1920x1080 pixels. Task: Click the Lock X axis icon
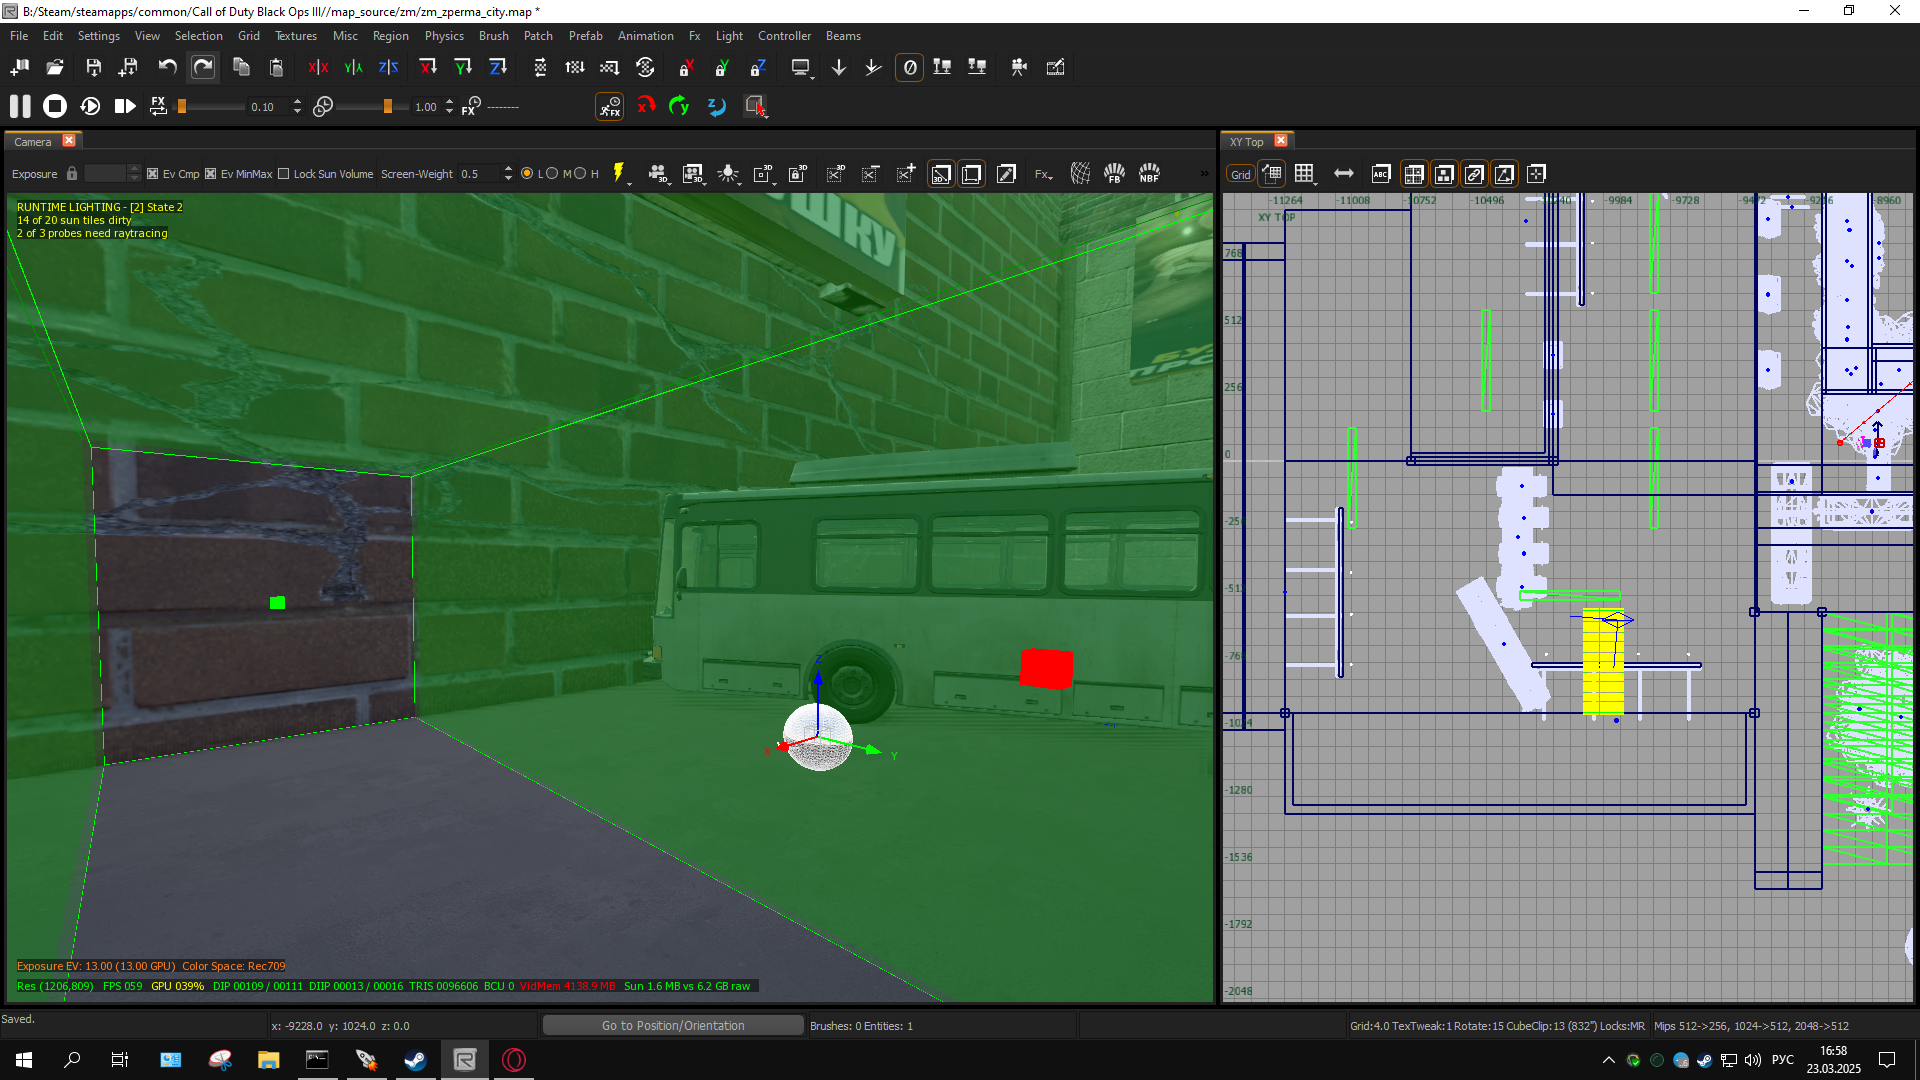[x=686, y=67]
